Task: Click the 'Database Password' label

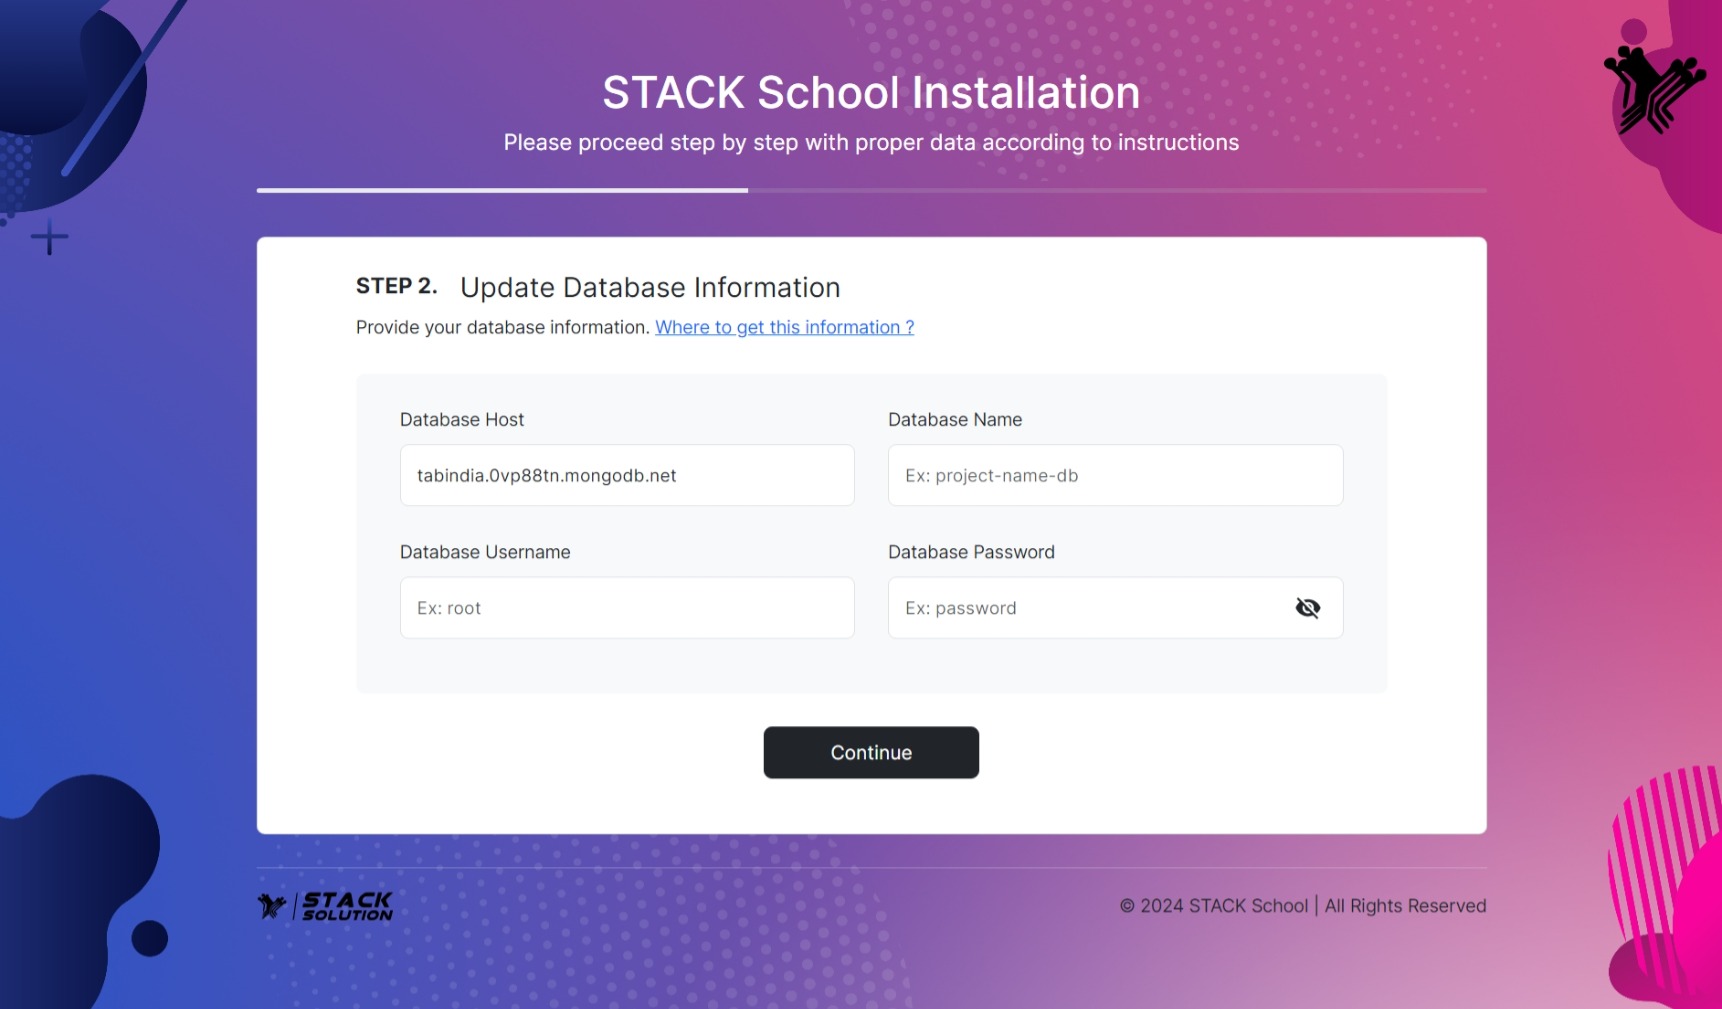Action: [x=971, y=552]
